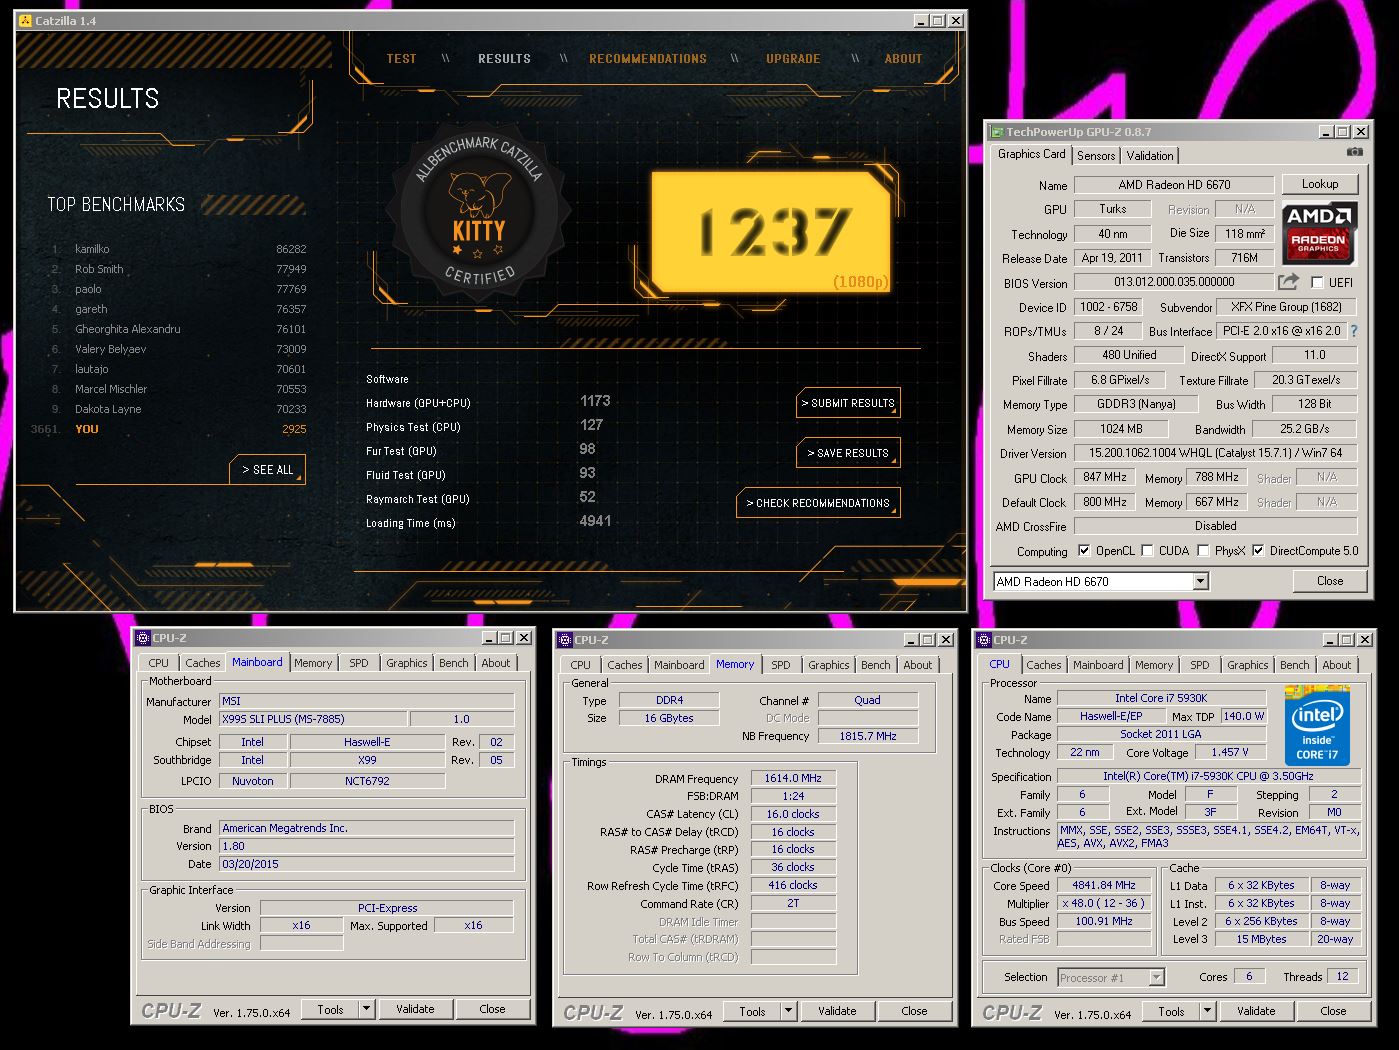Viewport: 1399px width, 1050px height.
Task: Switch to About tab in CPU-Z Mainboard window
Action: pos(496,663)
